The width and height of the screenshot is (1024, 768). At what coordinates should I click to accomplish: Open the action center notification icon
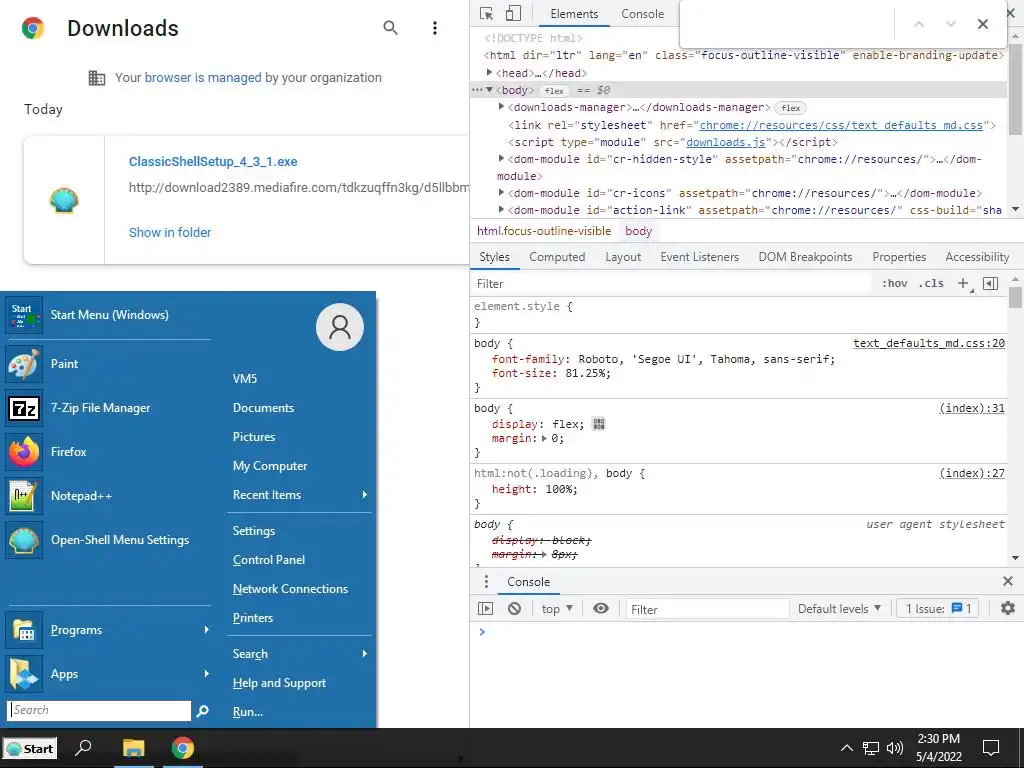991,748
